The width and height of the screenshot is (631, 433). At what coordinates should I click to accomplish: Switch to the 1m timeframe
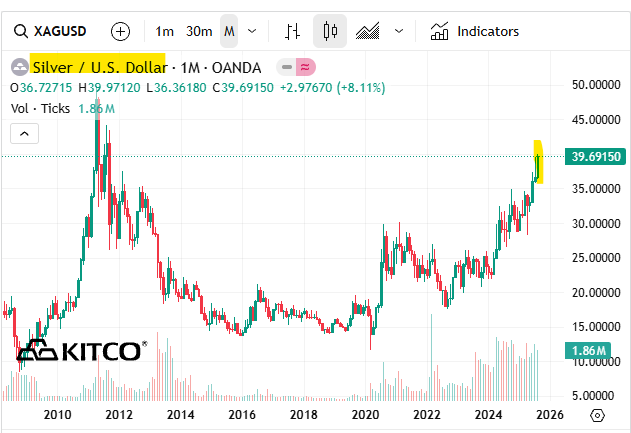(x=165, y=31)
